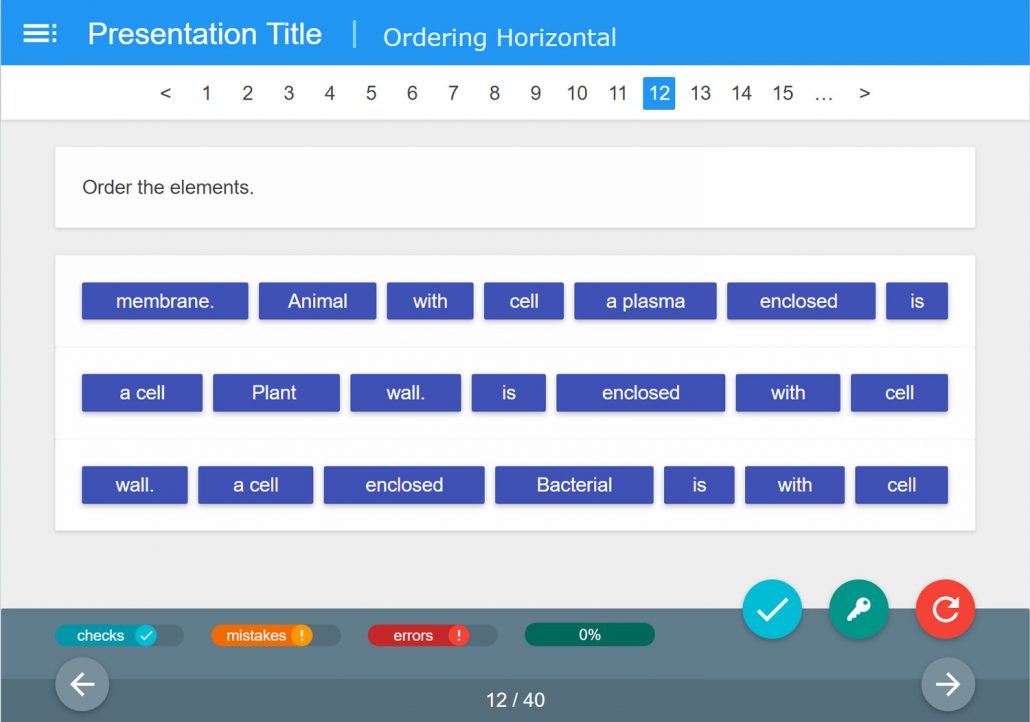Viewport: 1030px width, 722px height.
Task: Click the 'a plasma' tile
Action: pos(644,301)
